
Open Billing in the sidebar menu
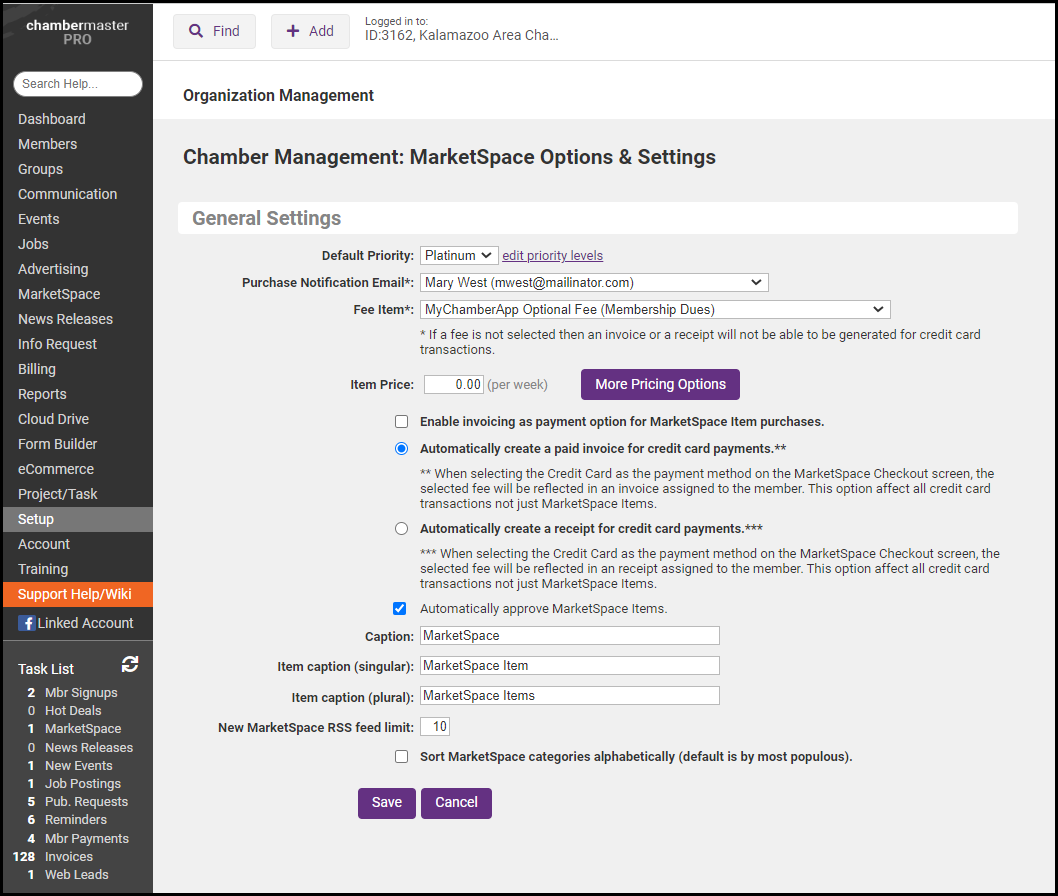[37, 369]
